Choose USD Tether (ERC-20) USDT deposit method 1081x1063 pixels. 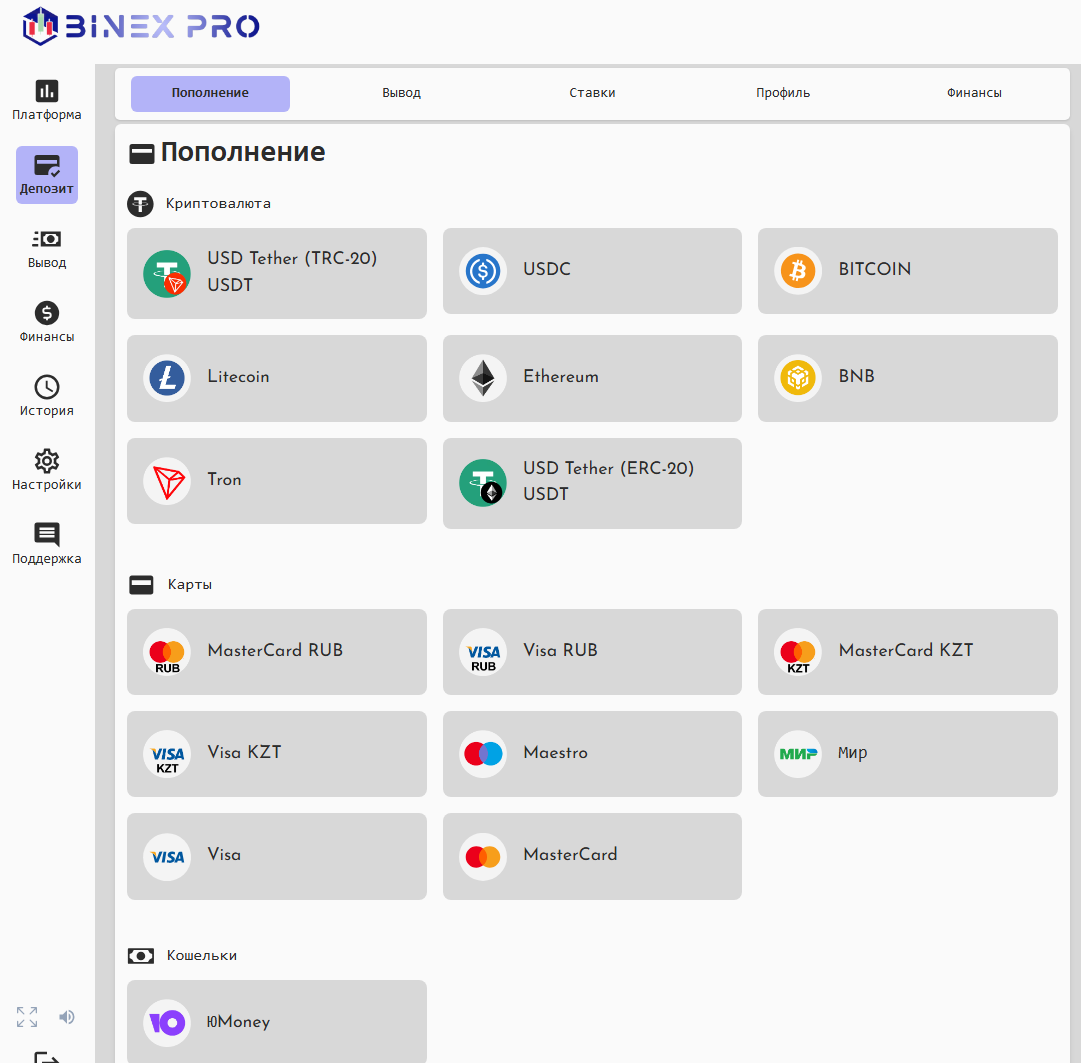(592, 483)
